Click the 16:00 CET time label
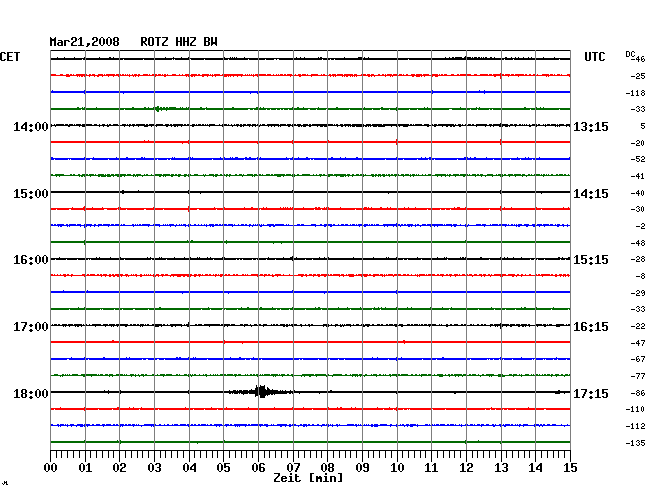Image resolution: width=650 pixels, height=494 pixels. [x=31, y=260]
